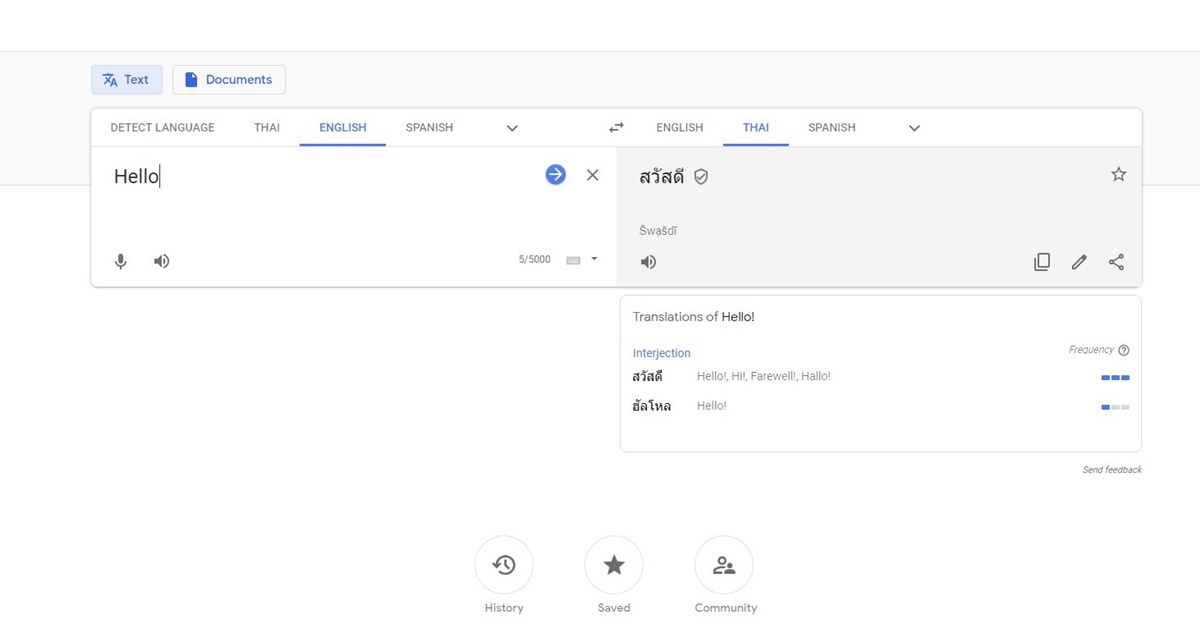
Task: Suggest an edit with the pencil icon
Action: click(1079, 261)
